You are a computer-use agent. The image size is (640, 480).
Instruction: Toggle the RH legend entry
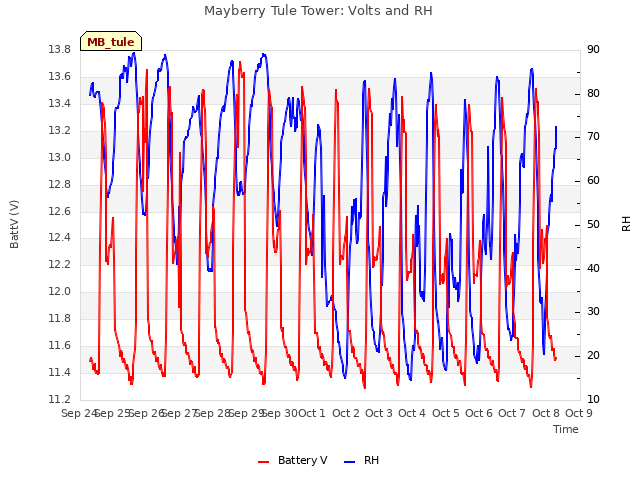pyautogui.click(x=362, y=460)
